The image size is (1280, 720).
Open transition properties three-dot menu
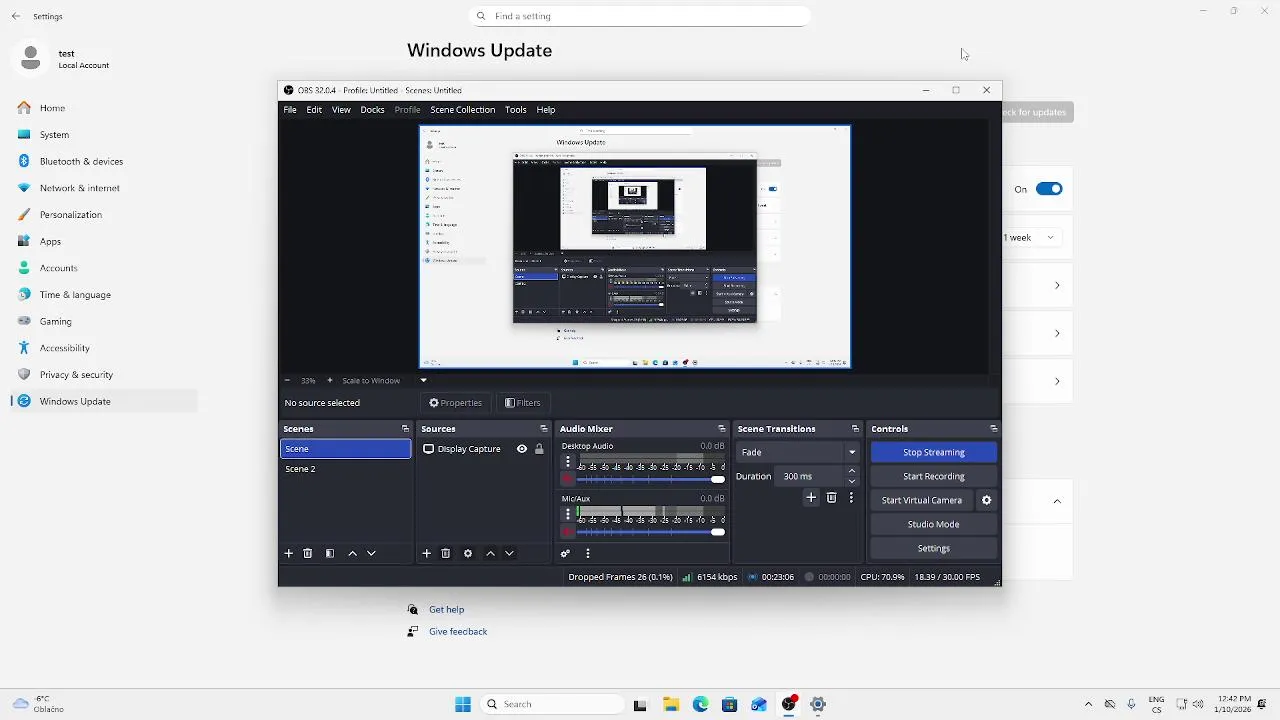[852, 497]
